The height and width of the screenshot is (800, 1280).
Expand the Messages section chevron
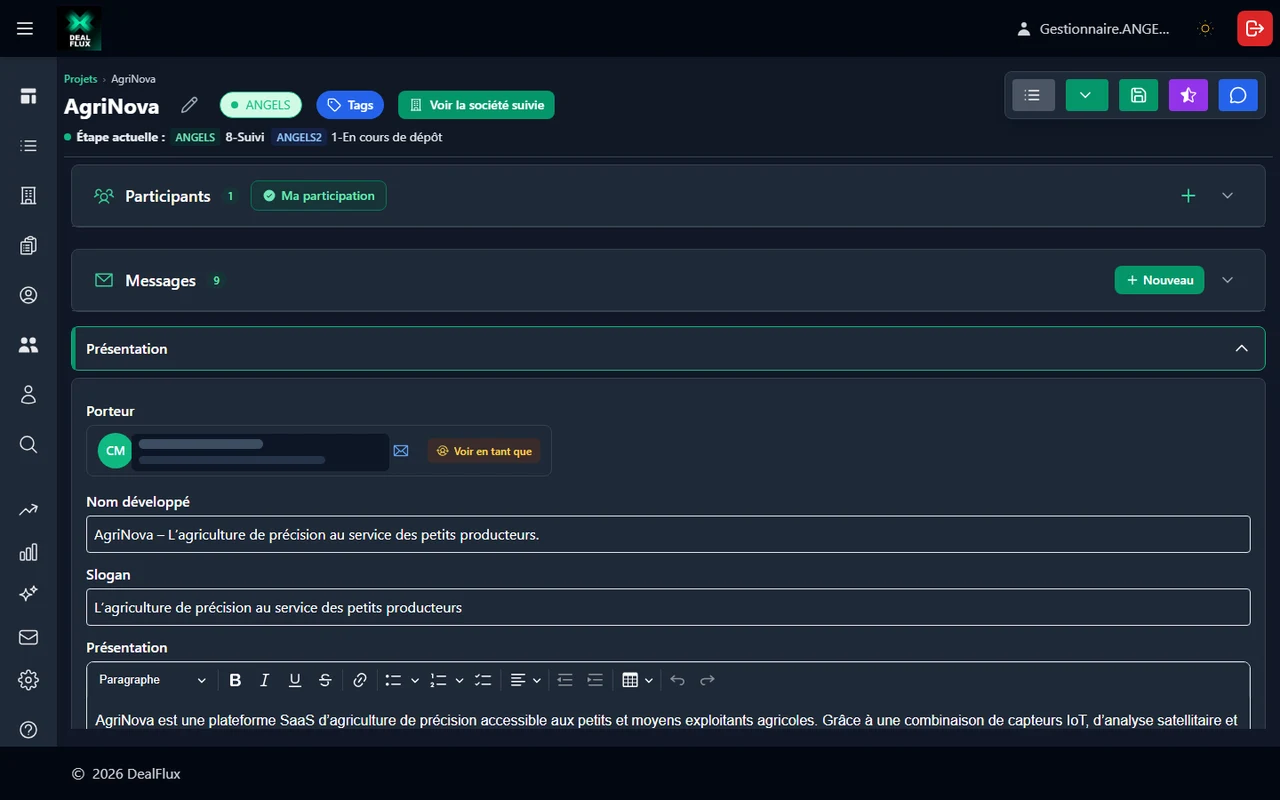[x=1228, y=280]
